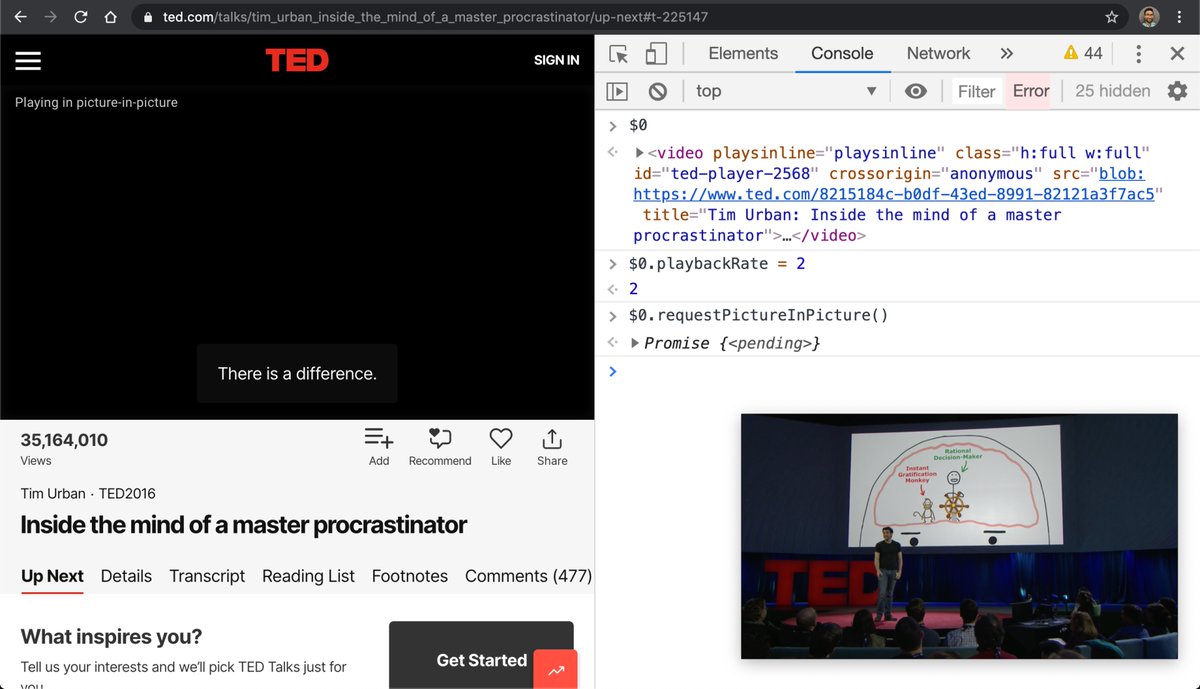1200x689 pixels.
Task: Switch to the Details tab
Action: pyautogui.click(x=126, y=576)
